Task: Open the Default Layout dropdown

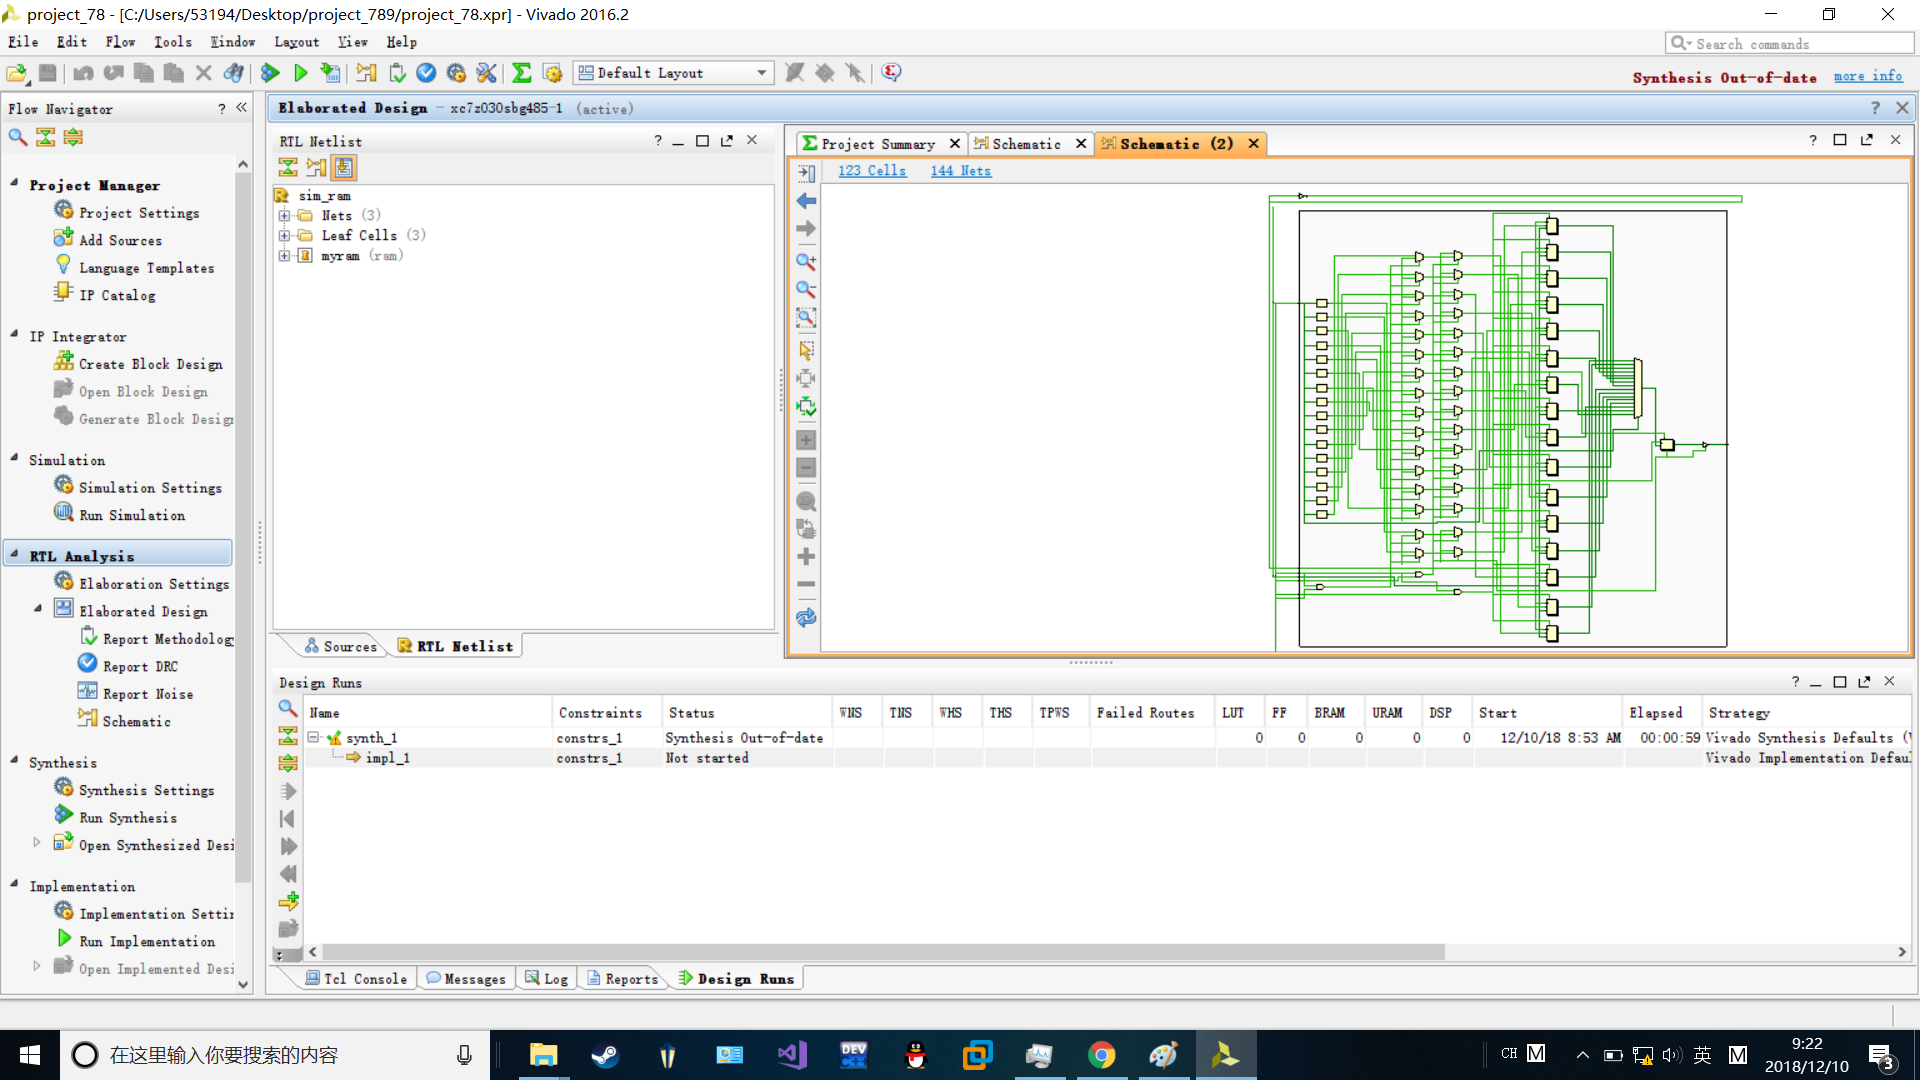Action: (761, 73)
